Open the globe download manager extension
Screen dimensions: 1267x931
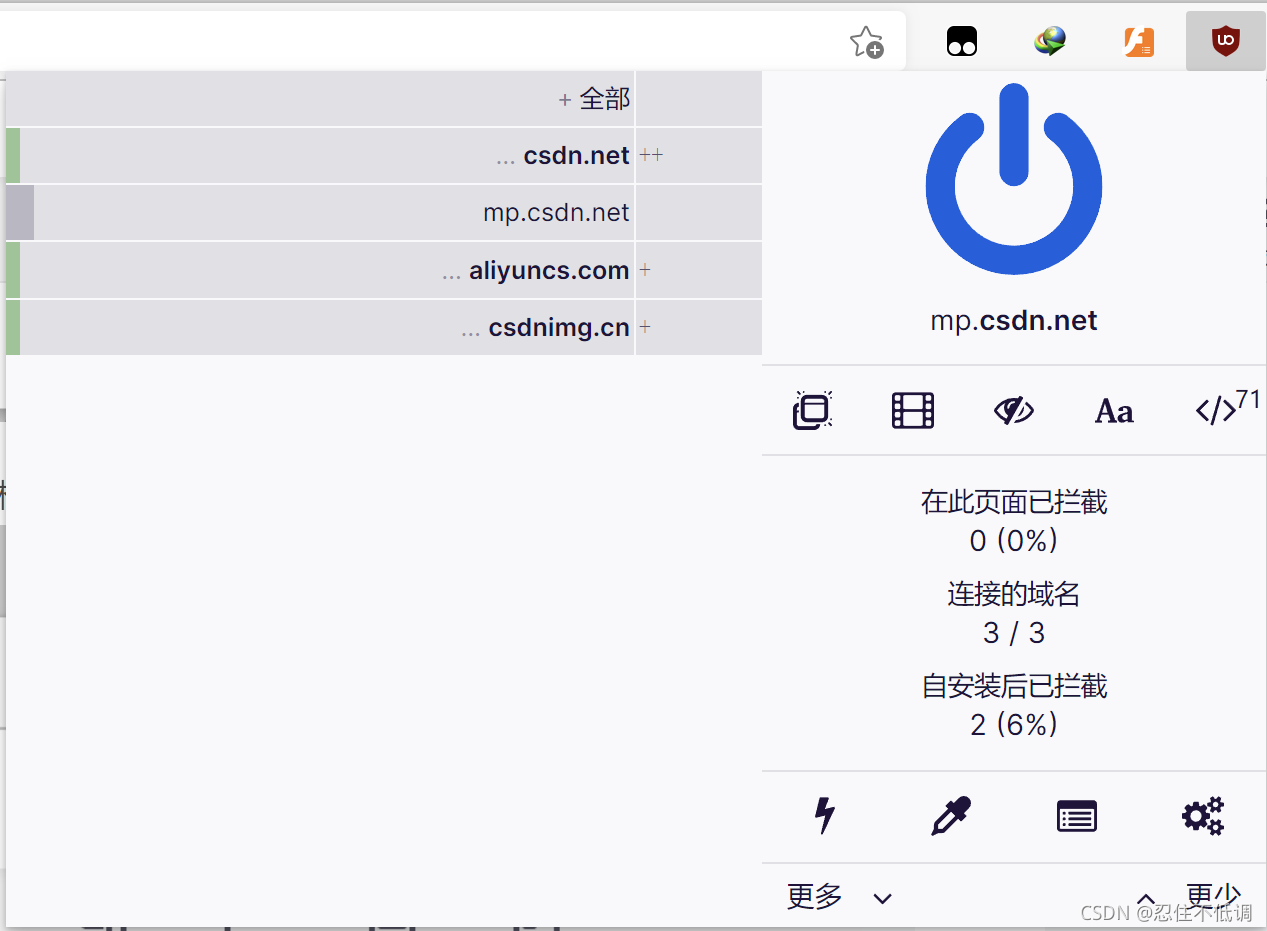point(1050,41)
